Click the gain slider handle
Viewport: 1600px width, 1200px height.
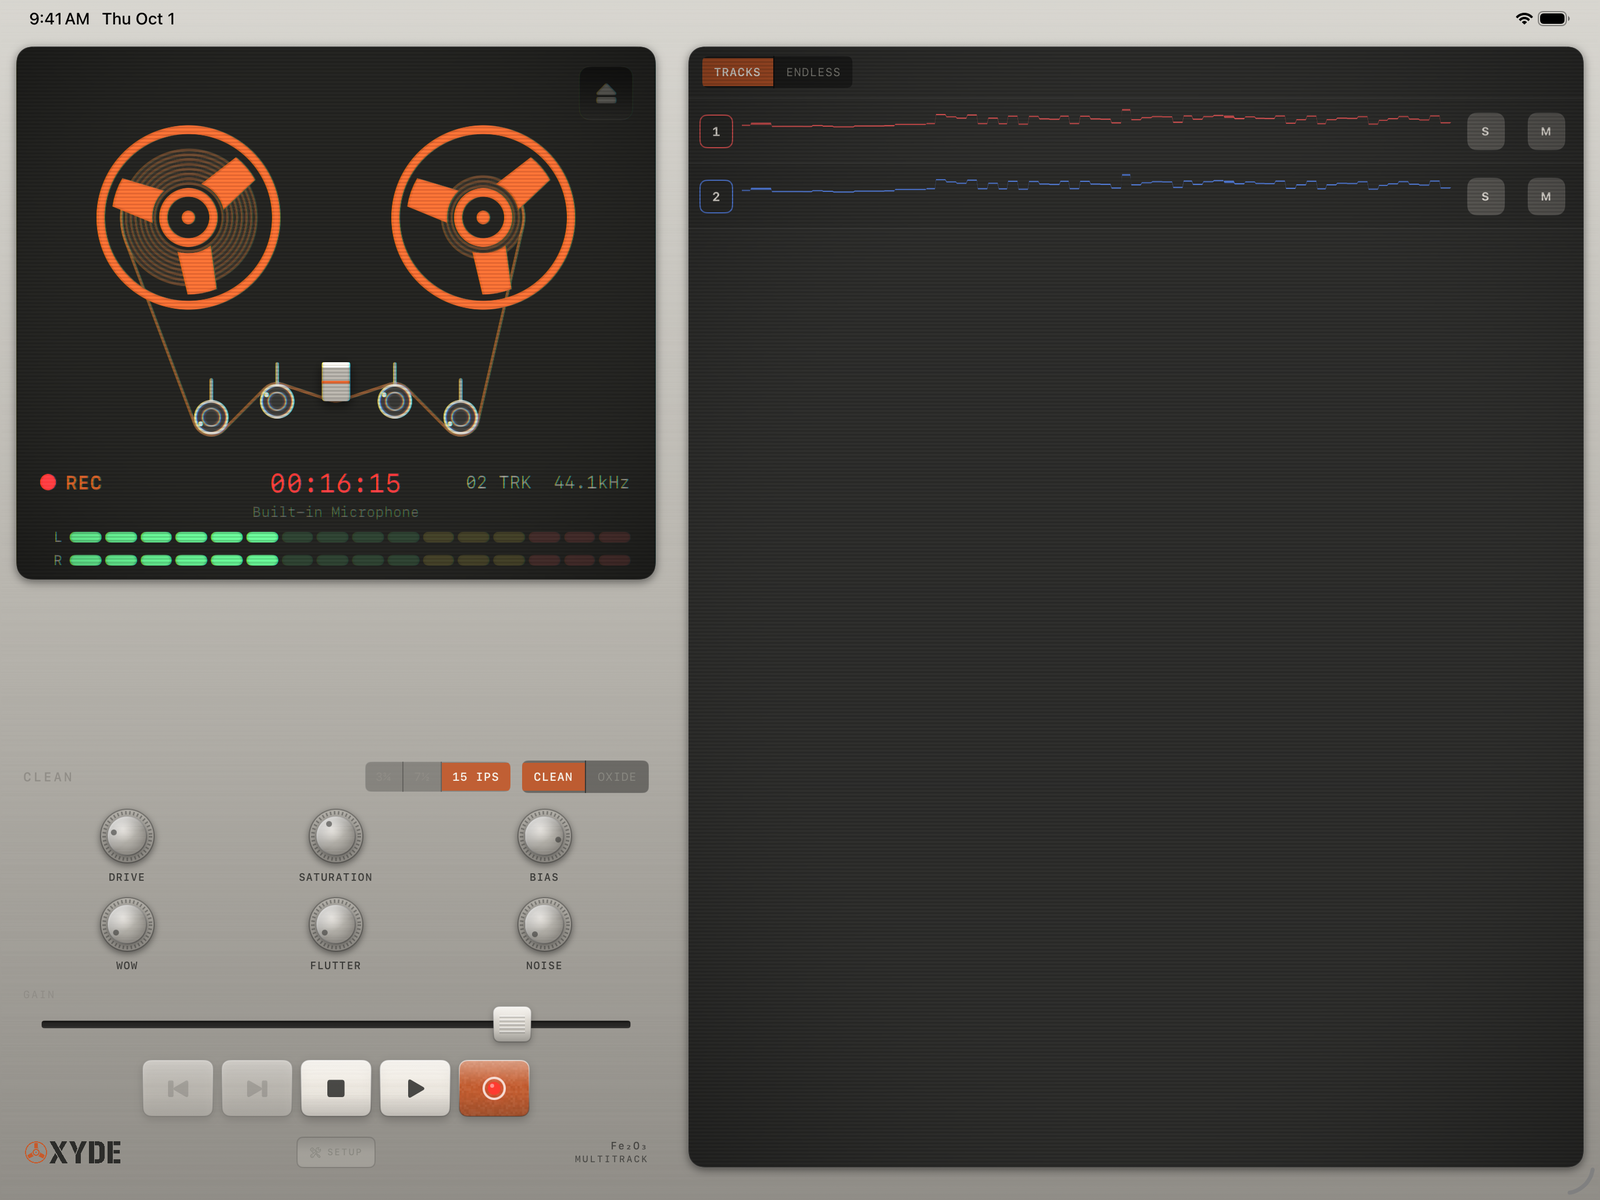click(x=512, y=1024)
